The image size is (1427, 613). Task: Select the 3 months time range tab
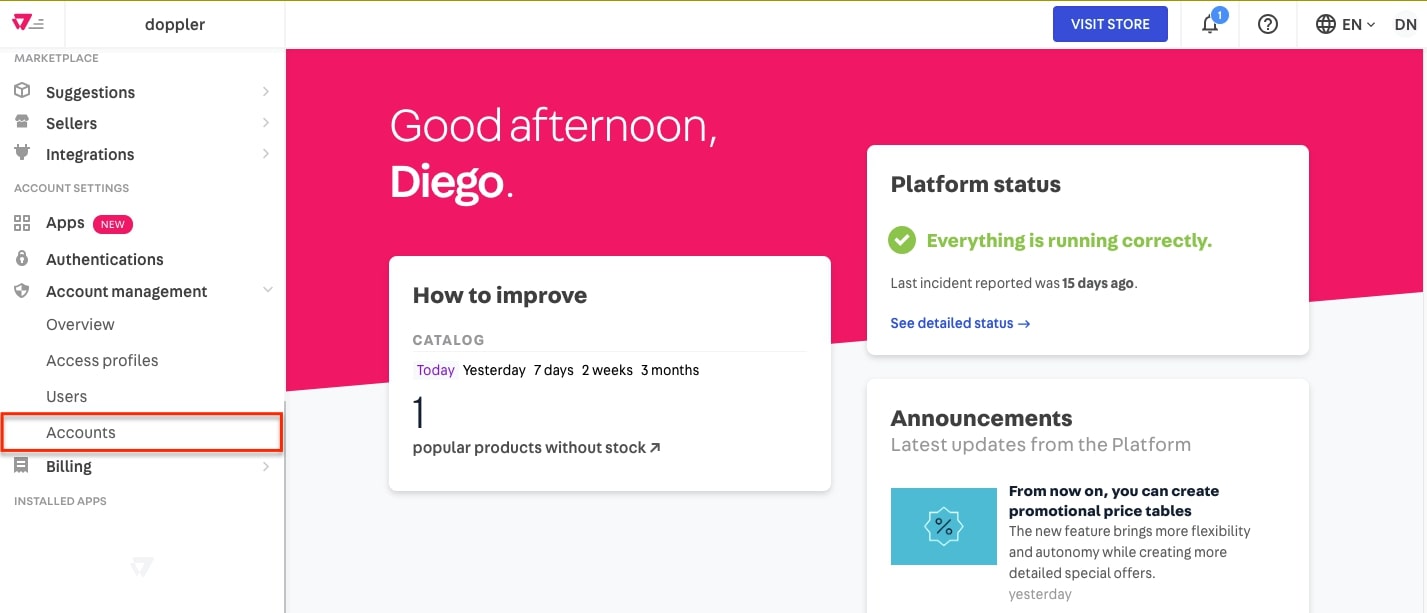[670, 370]
